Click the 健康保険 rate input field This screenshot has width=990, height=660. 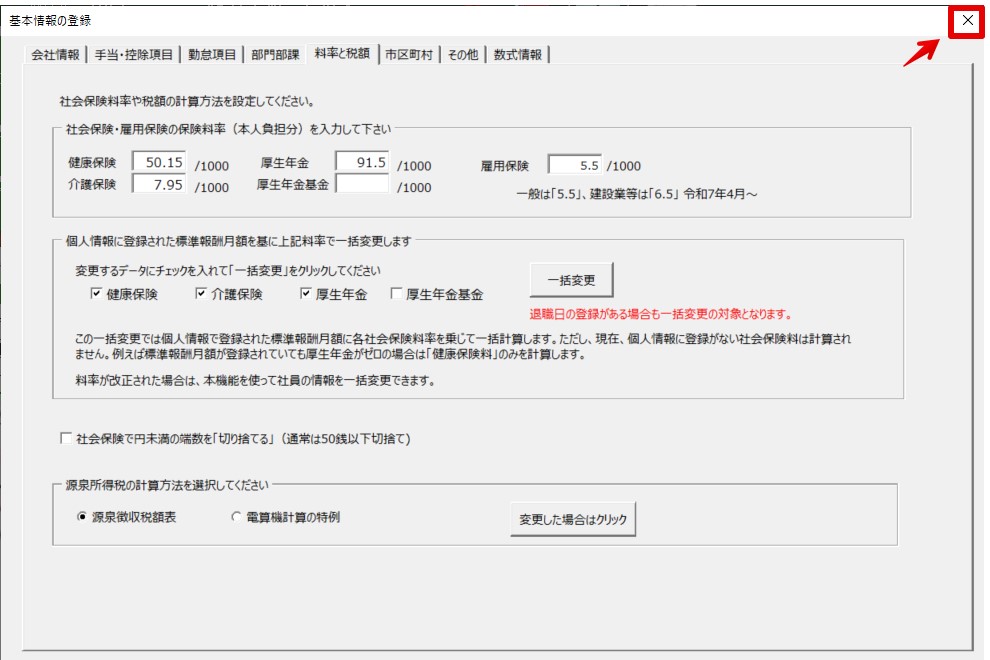[x=159, y=163]
